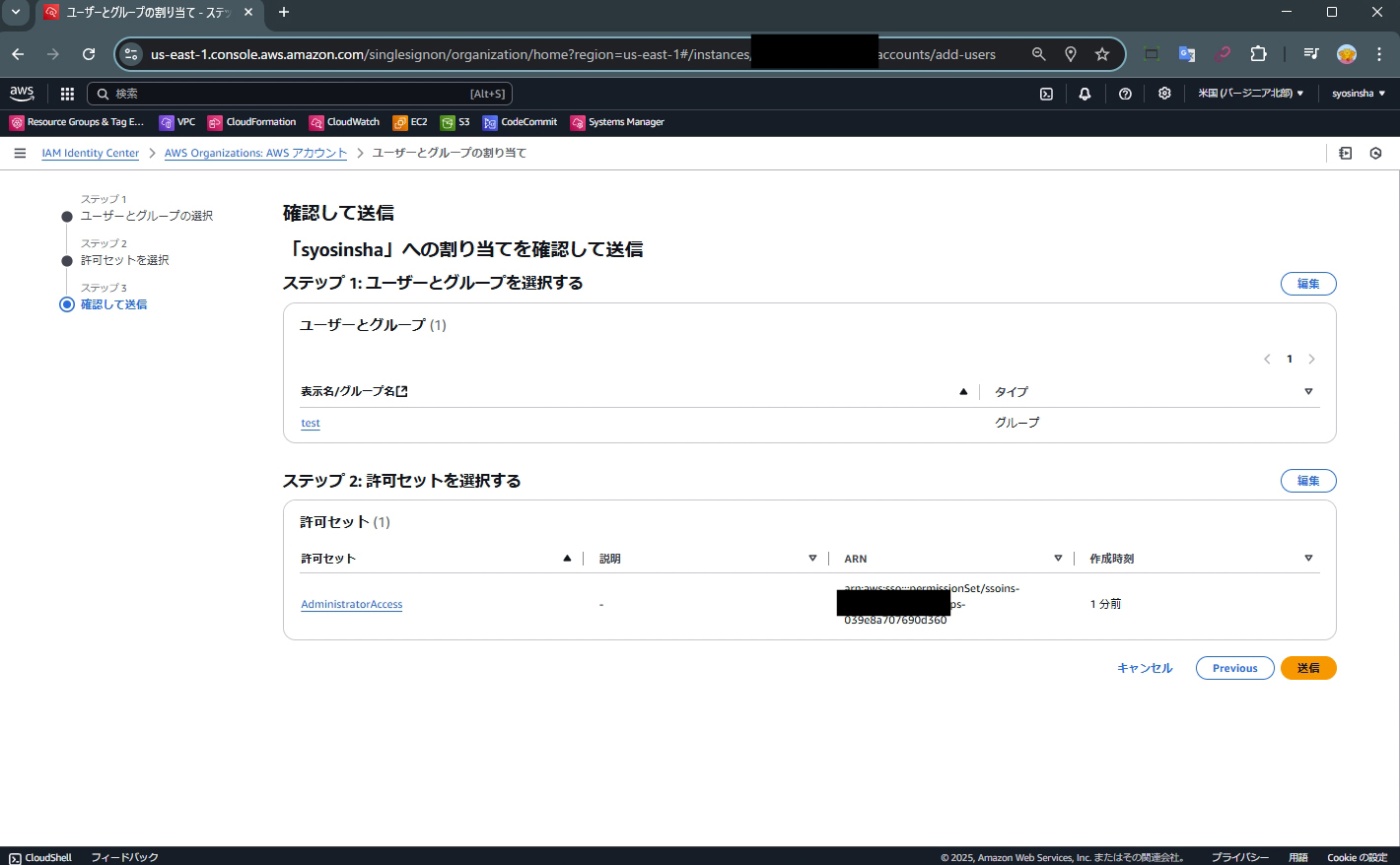Open フィードバック in the footer
1400x865 pixels.
point(125,858)
